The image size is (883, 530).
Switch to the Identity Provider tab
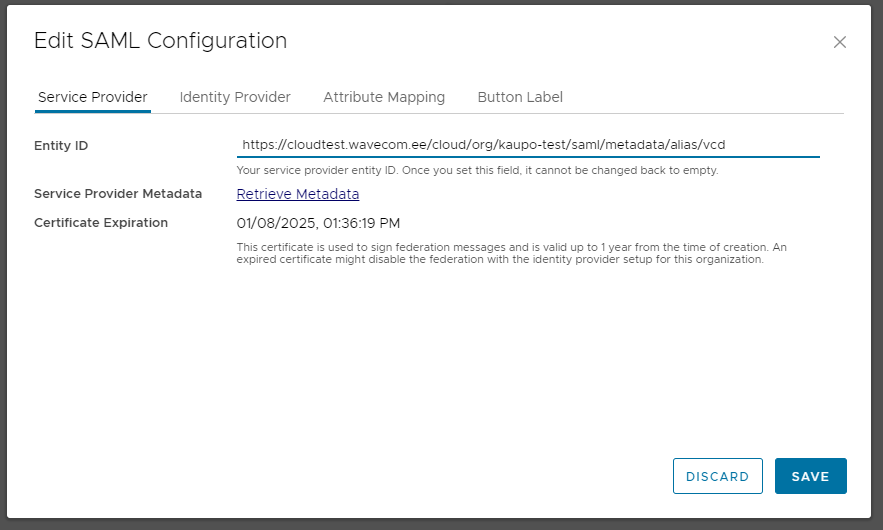235,97
